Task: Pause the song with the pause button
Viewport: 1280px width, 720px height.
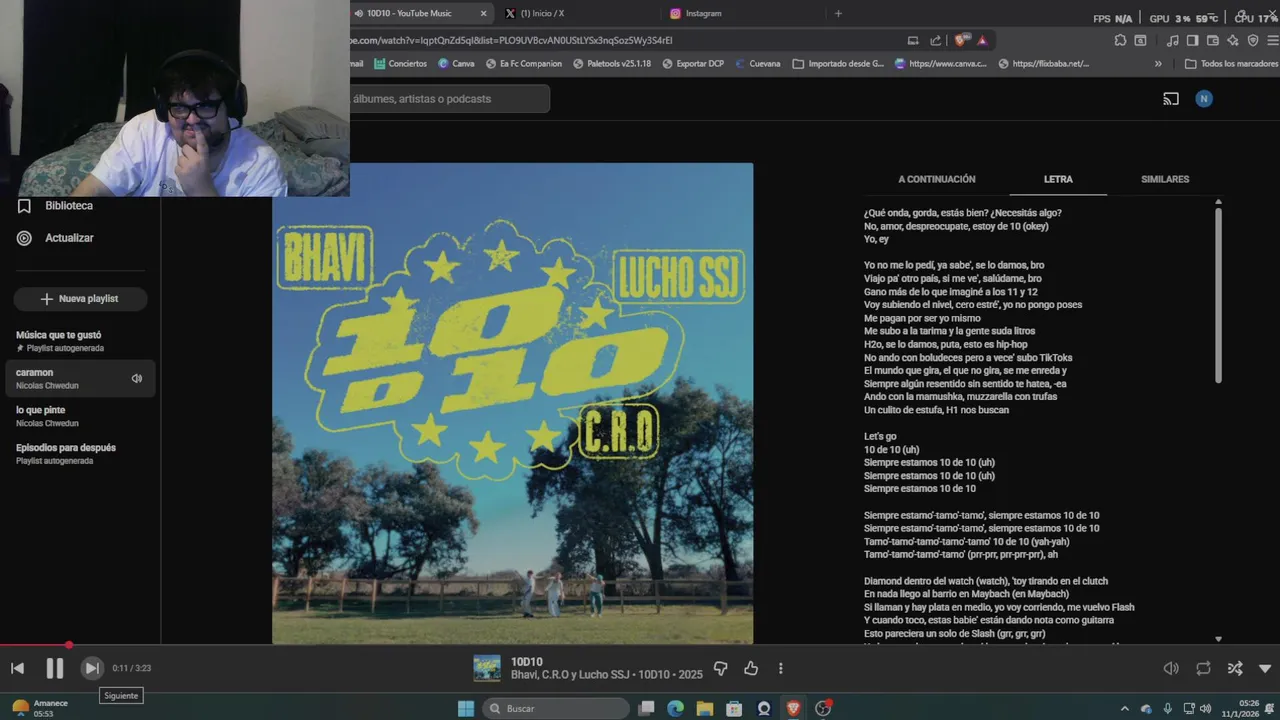Action: (55, 668)
